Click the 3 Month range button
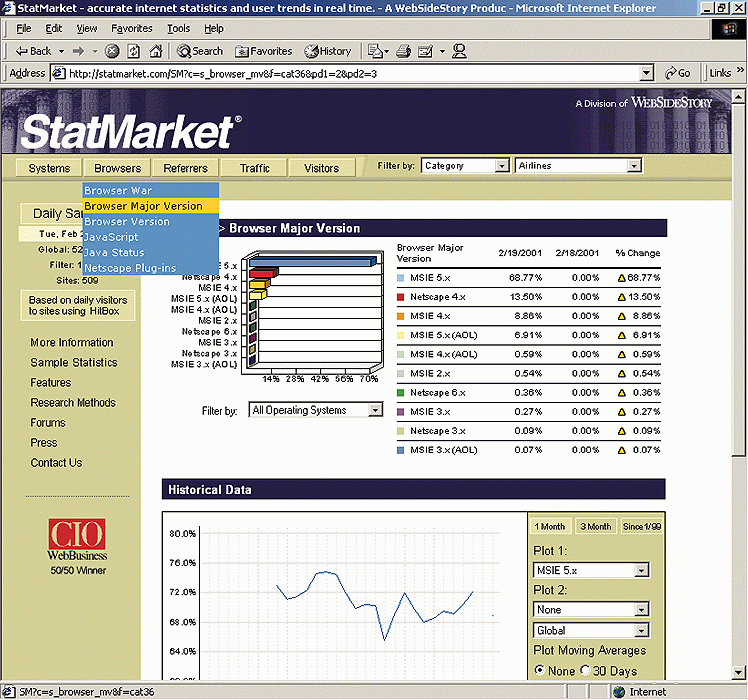 [596, 526]
